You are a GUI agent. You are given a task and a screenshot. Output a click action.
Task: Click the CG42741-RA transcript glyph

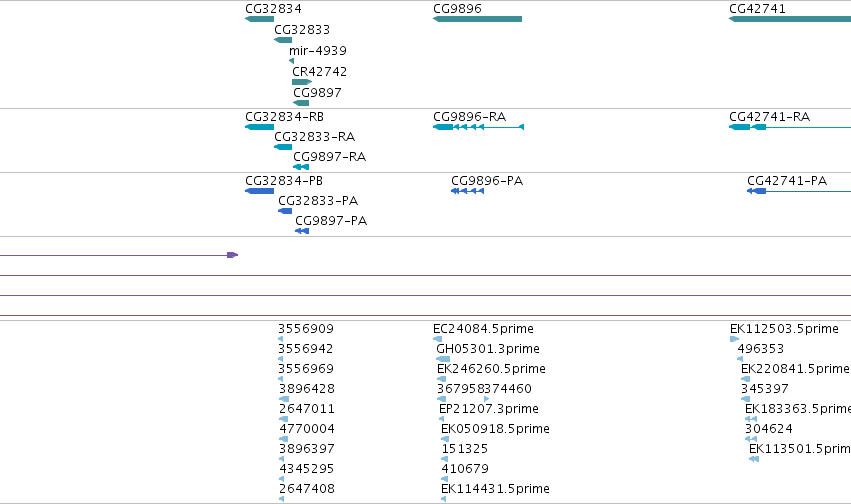click(790, 127)
